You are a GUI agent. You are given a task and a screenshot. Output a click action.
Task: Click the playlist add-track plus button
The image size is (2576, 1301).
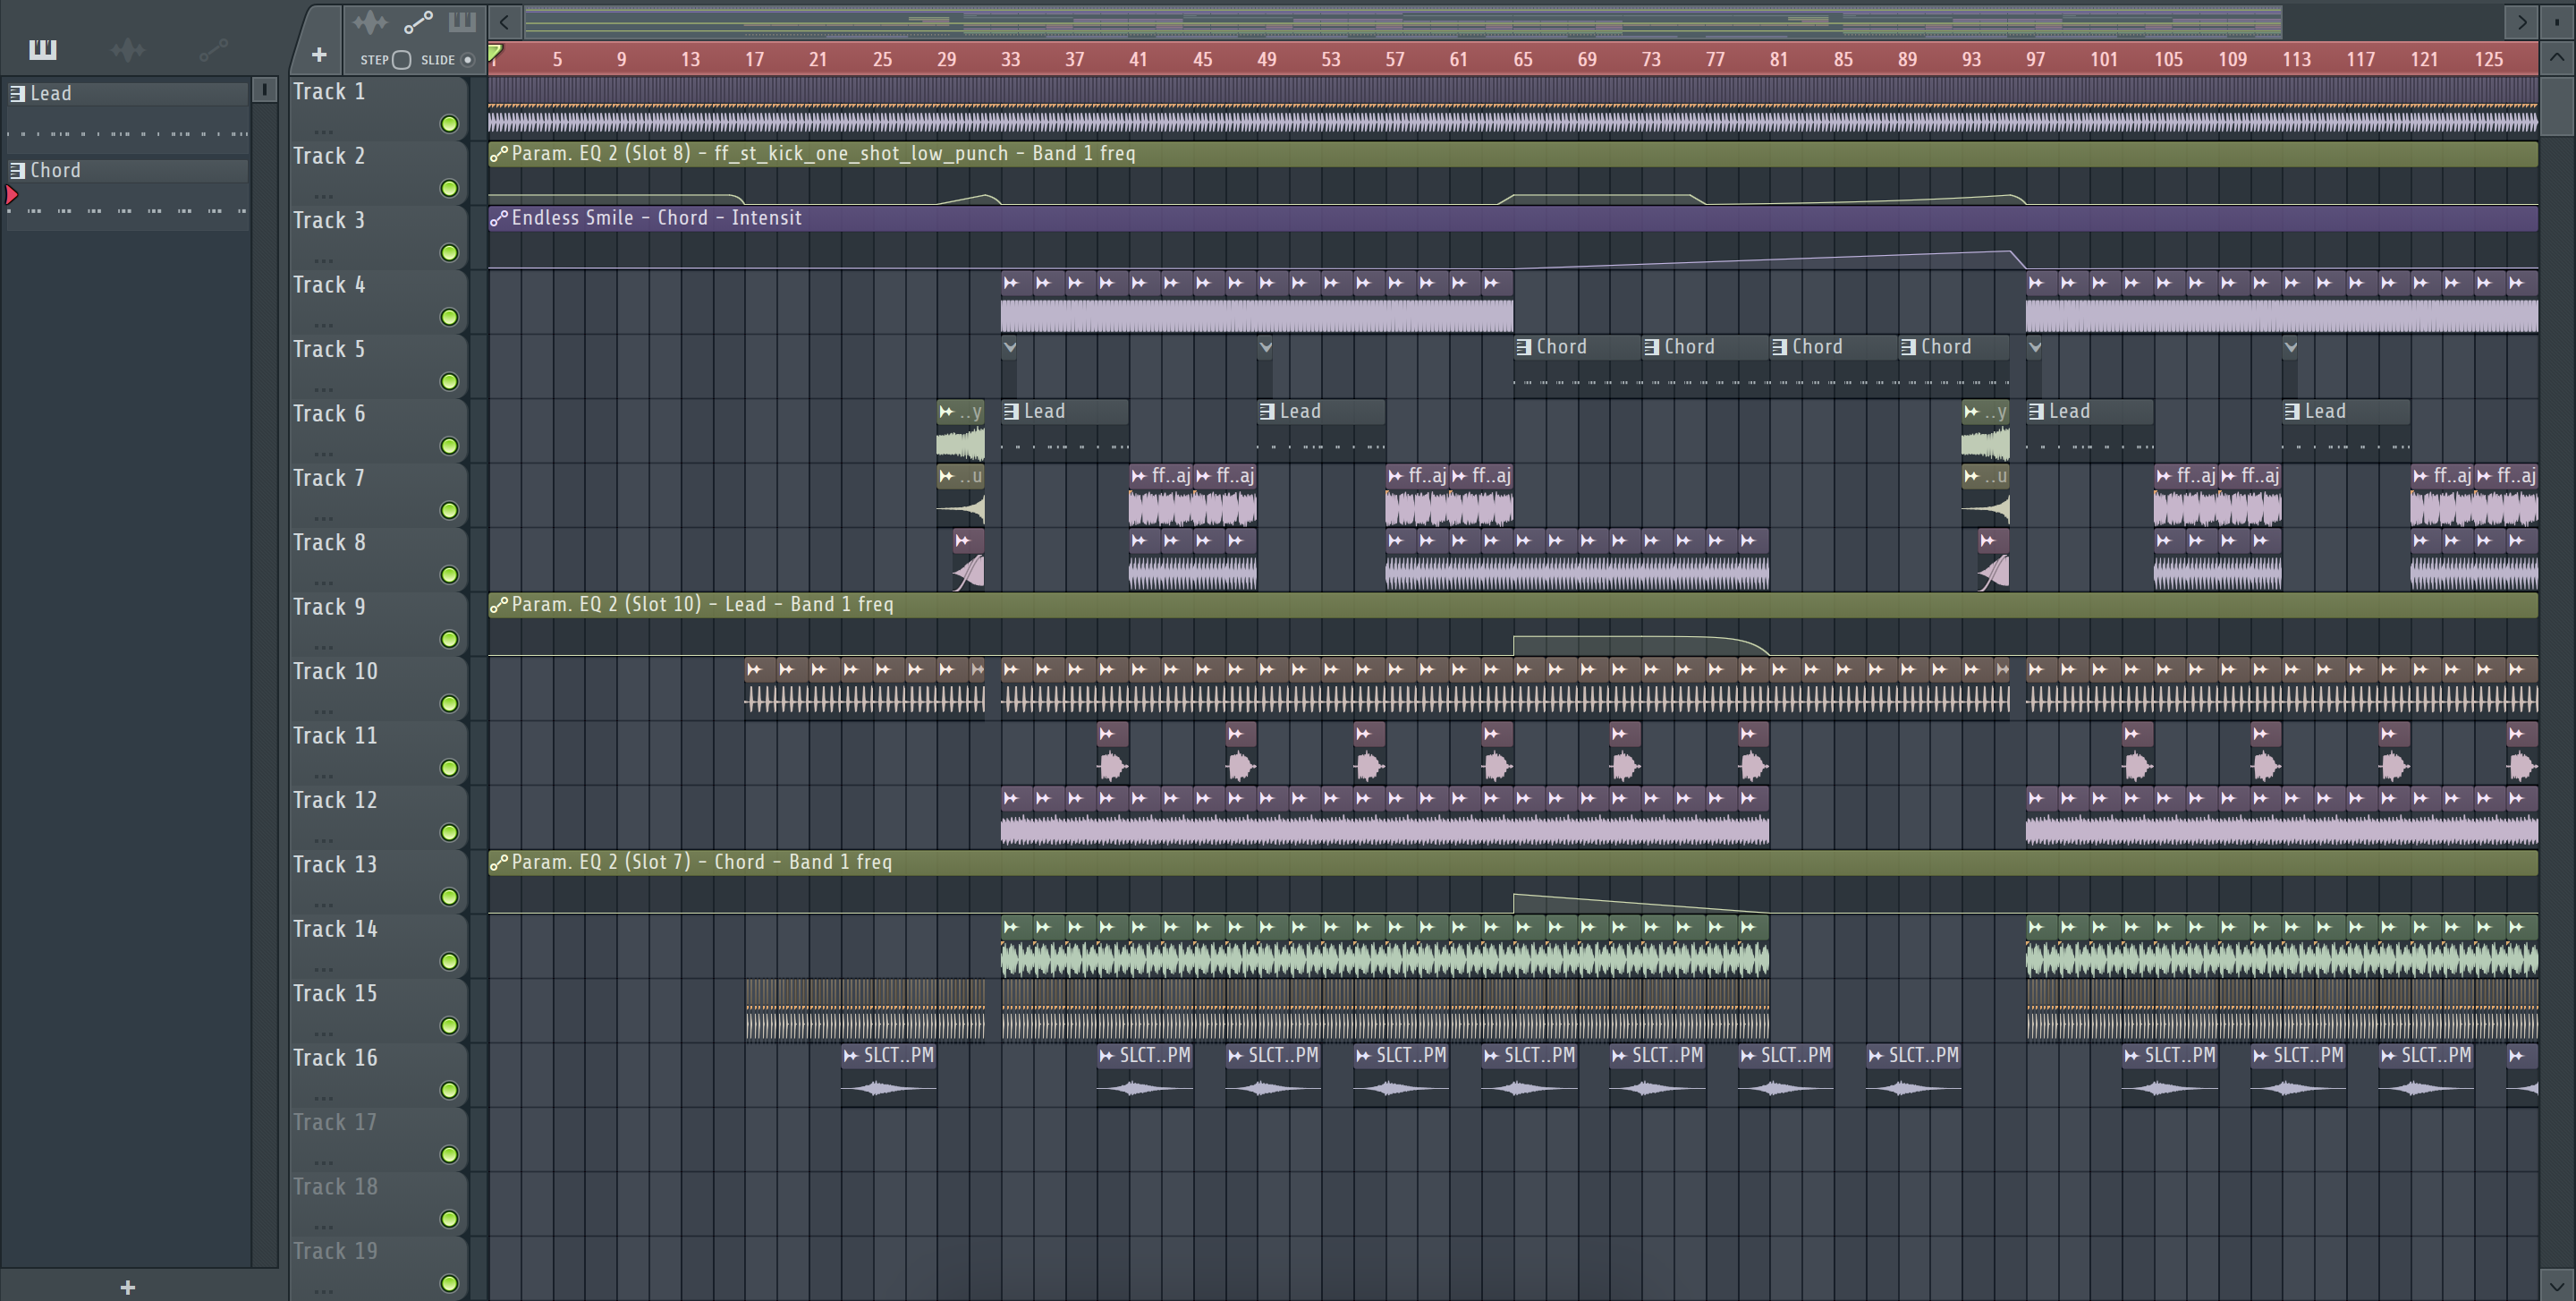coord(319,55)
